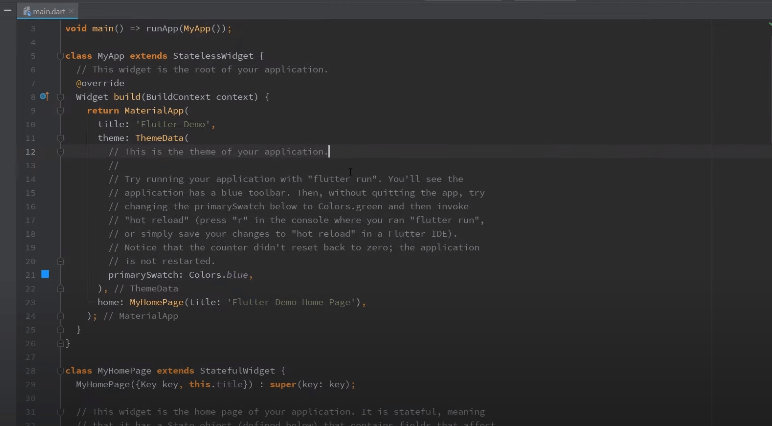Click the Colors.green comment text

click(x=351, y=206)
